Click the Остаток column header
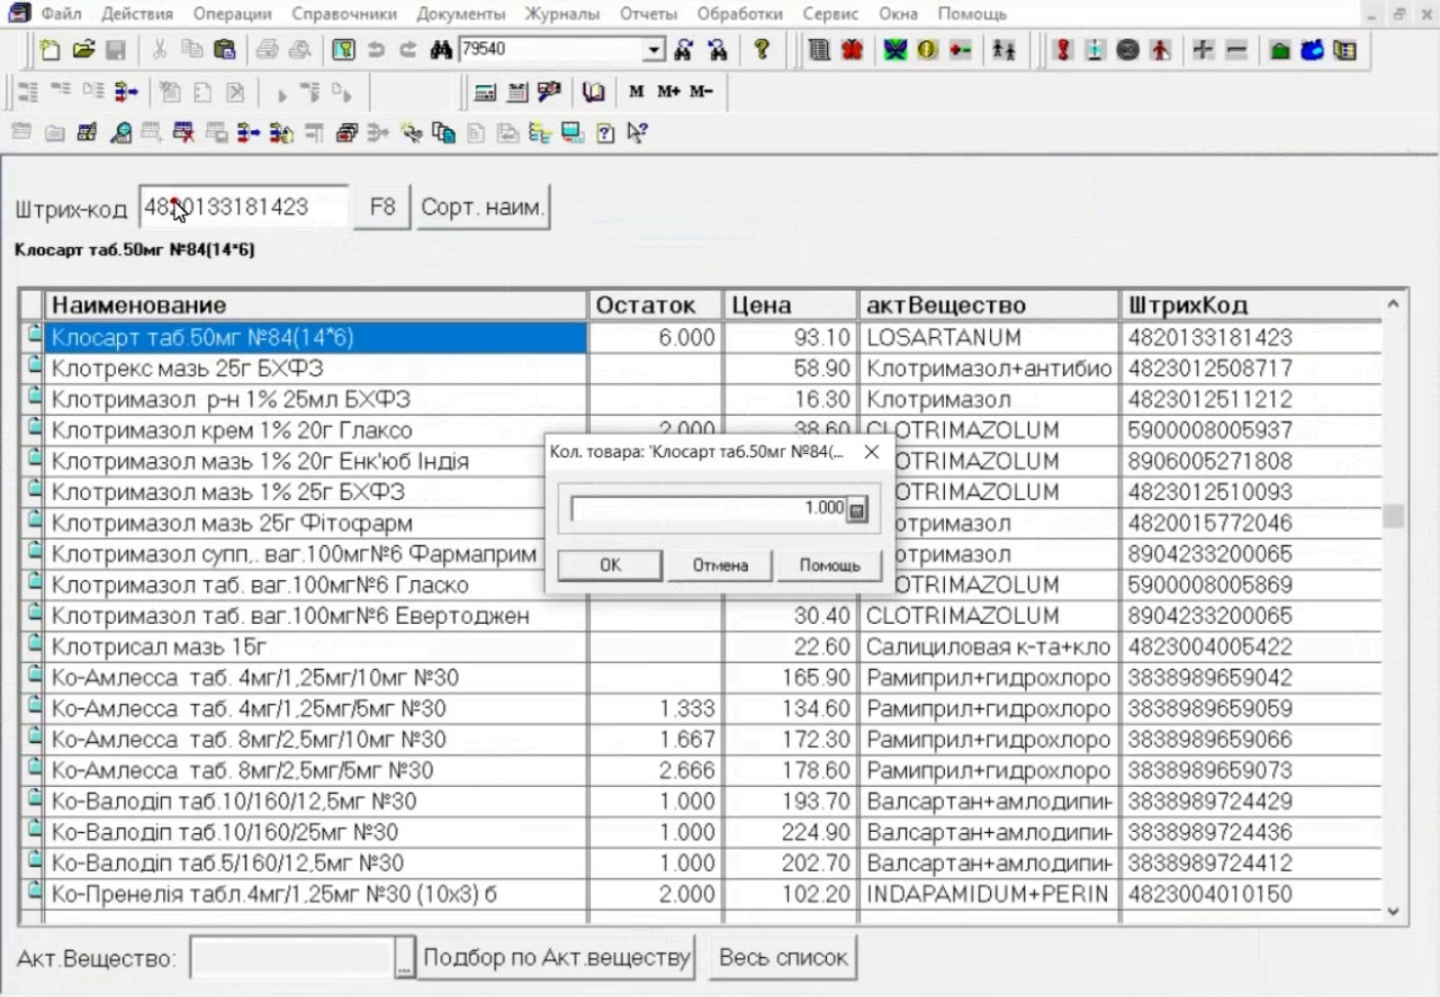1440x997 pixels. point(655,305)
